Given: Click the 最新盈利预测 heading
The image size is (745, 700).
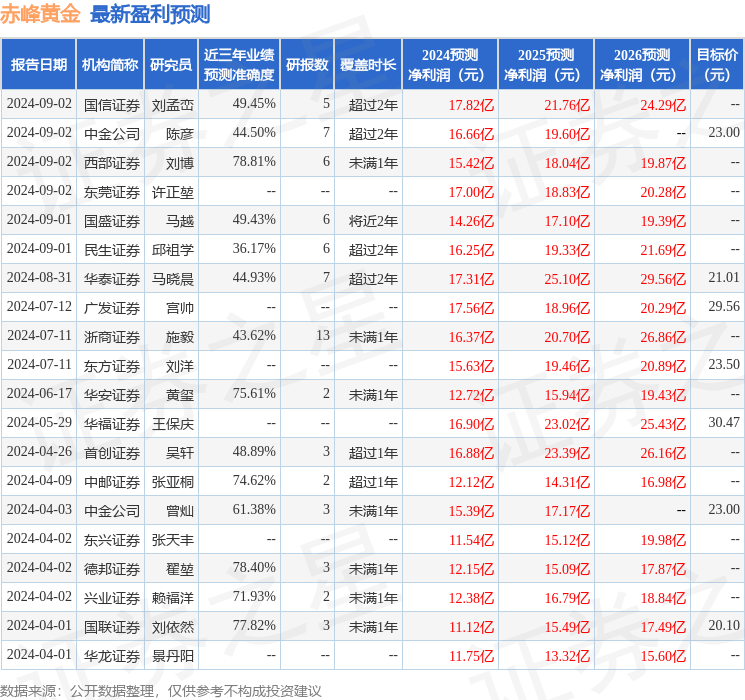Looking at the screenshot, I should (150, 14).
